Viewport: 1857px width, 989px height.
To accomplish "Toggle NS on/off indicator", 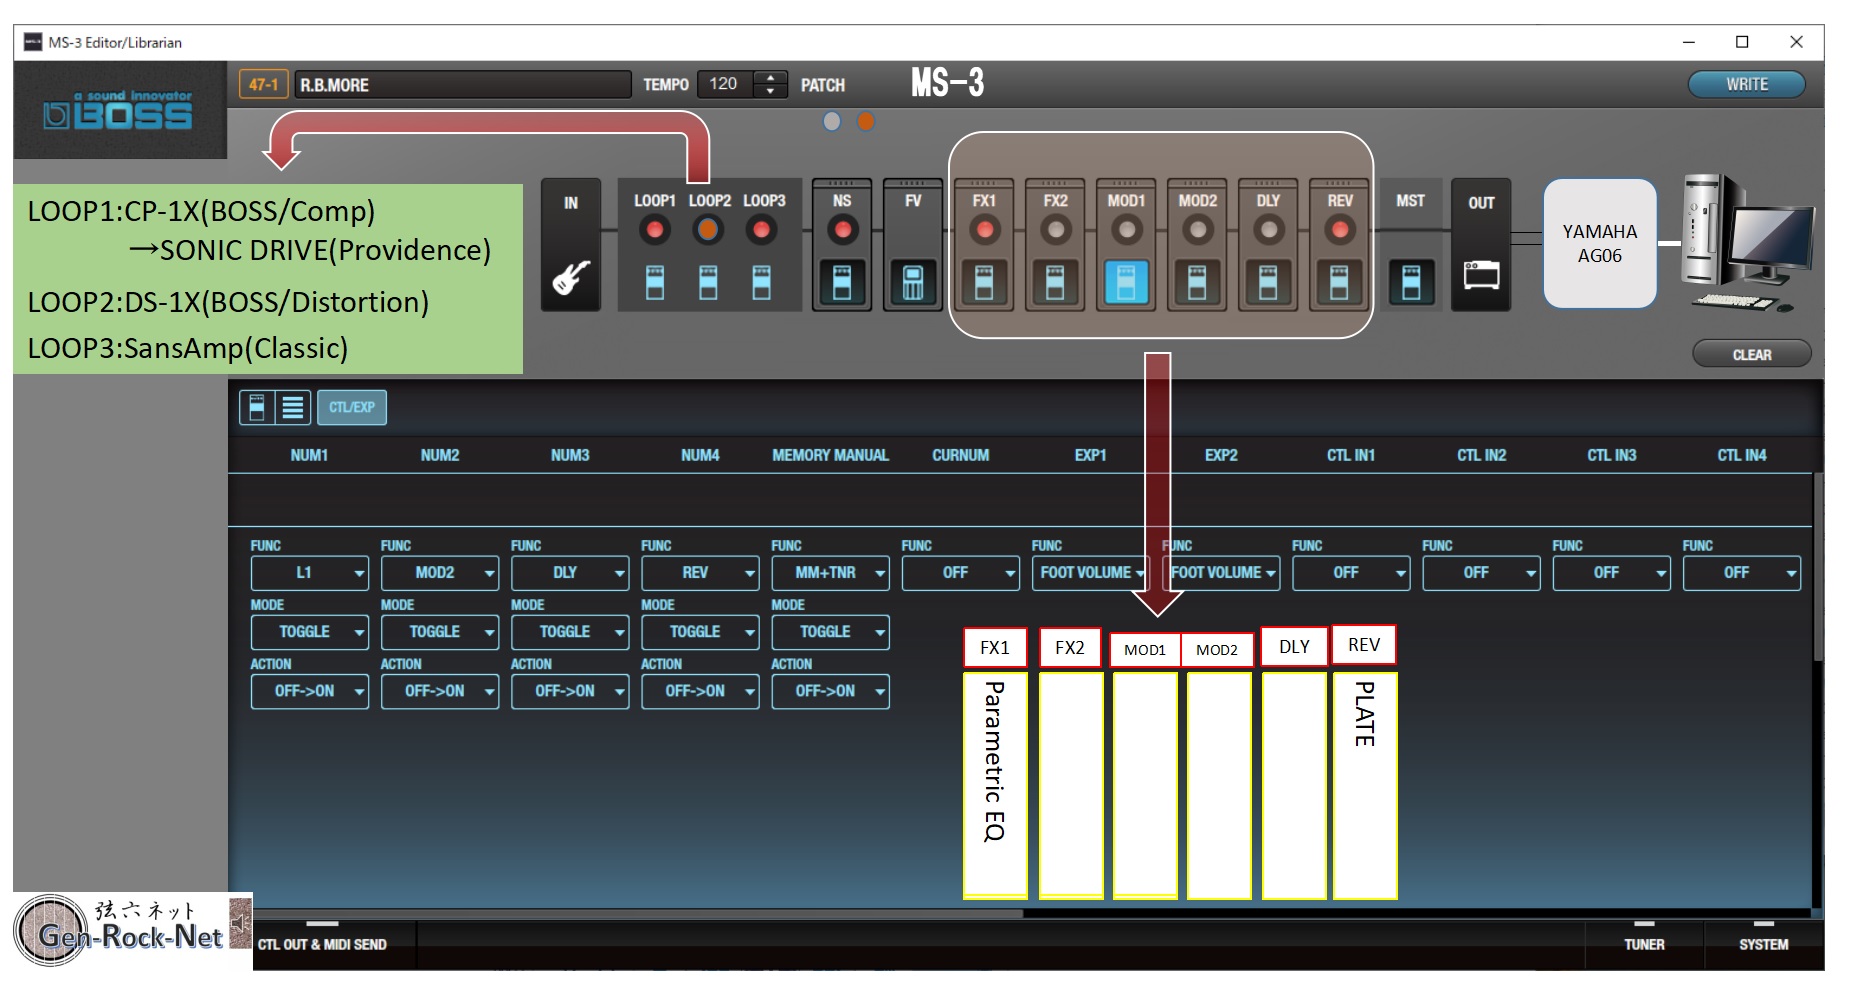I will click(x=842, y=231).
